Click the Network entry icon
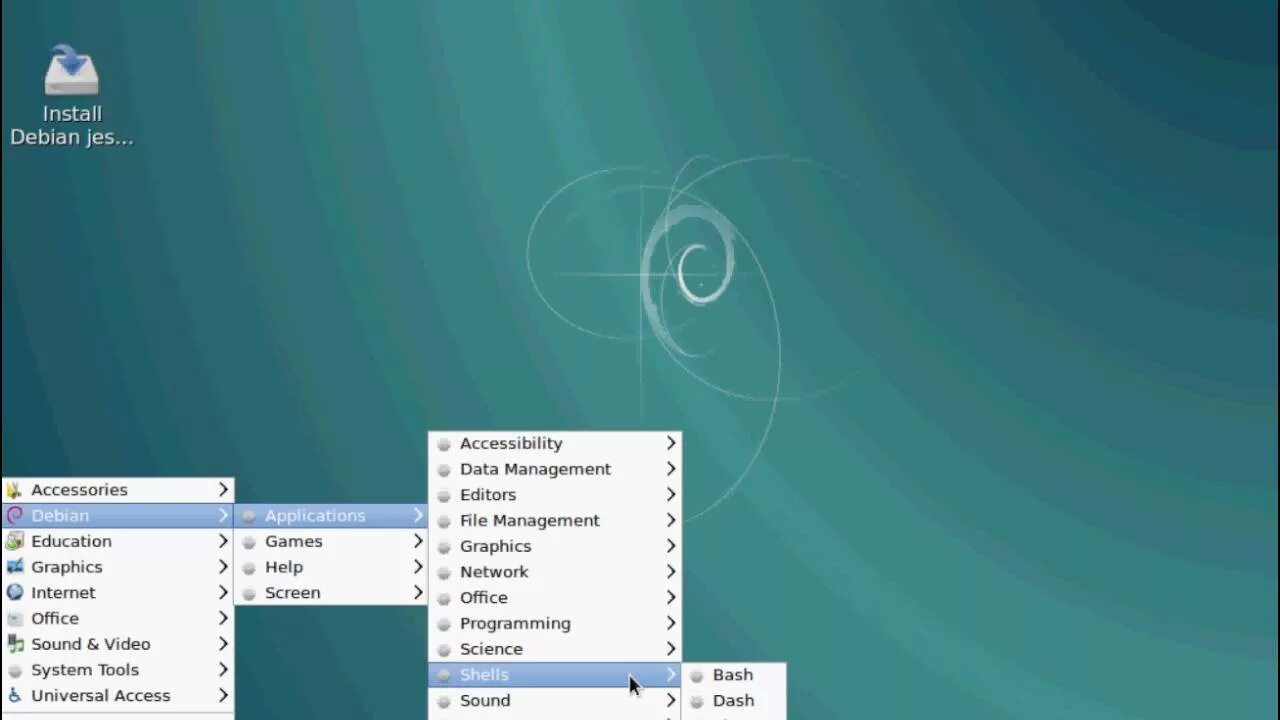The width and height of the screenshot is (1280, 720). click(x=444, y=573)
